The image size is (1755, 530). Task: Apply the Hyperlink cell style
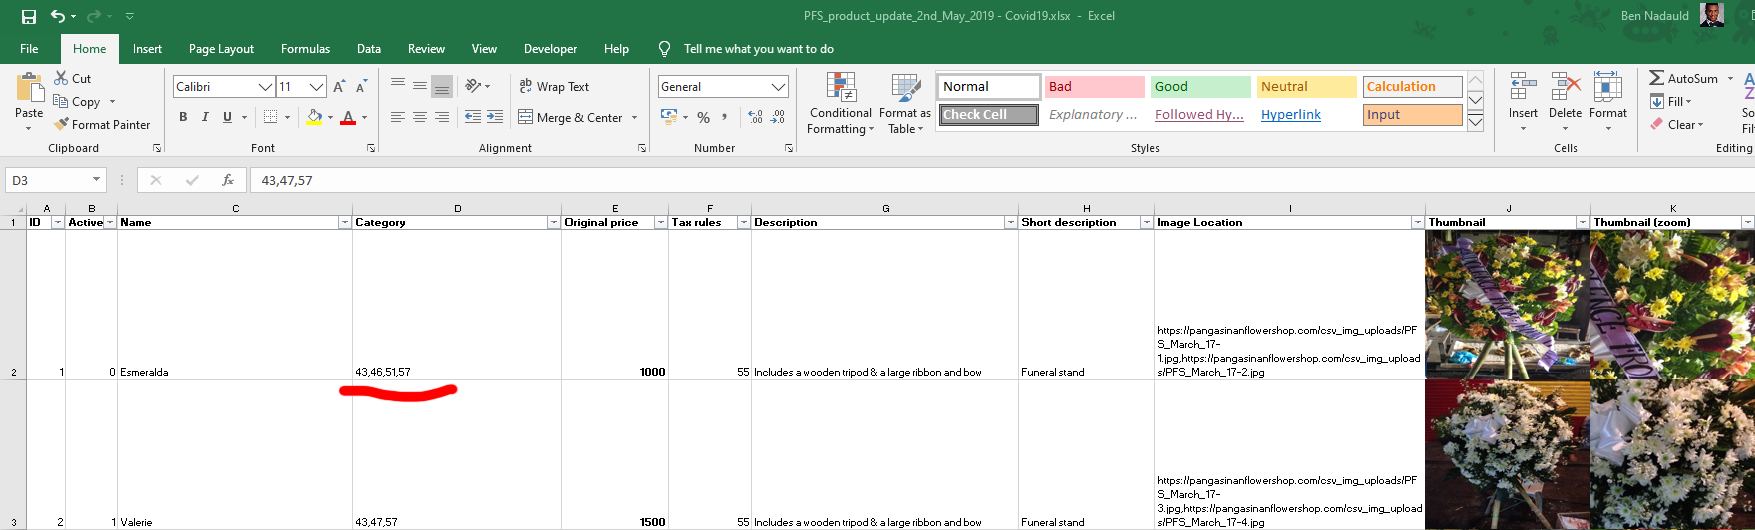point(1307,115)
